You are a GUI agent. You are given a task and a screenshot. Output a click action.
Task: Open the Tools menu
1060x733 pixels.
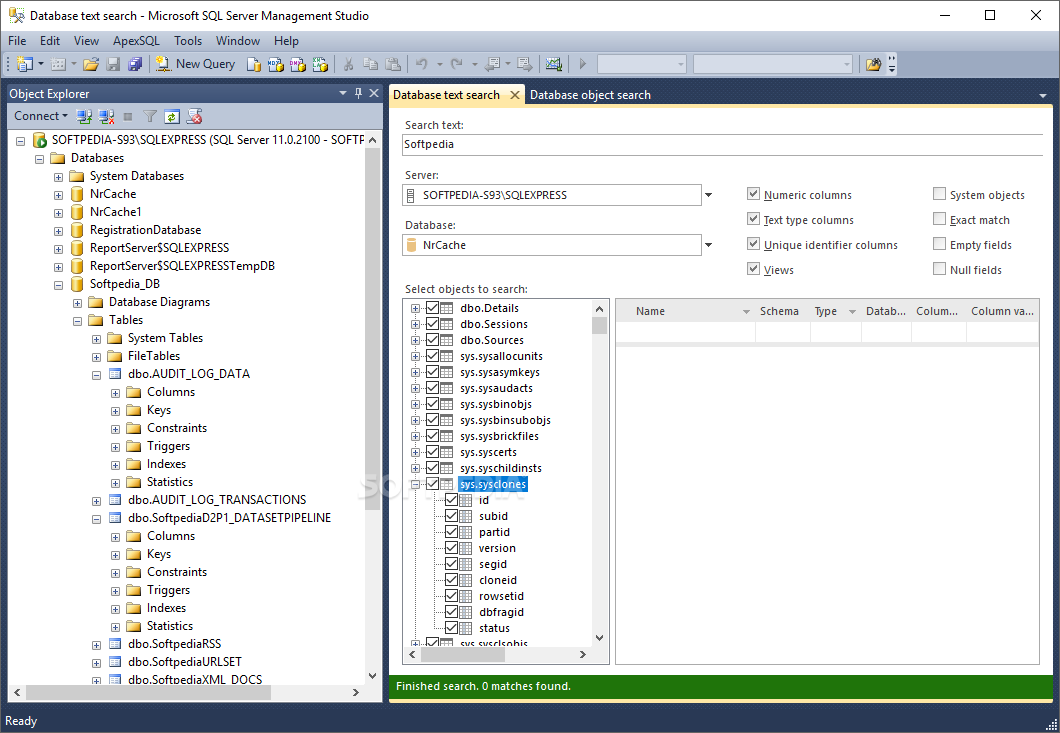(188, 41)
